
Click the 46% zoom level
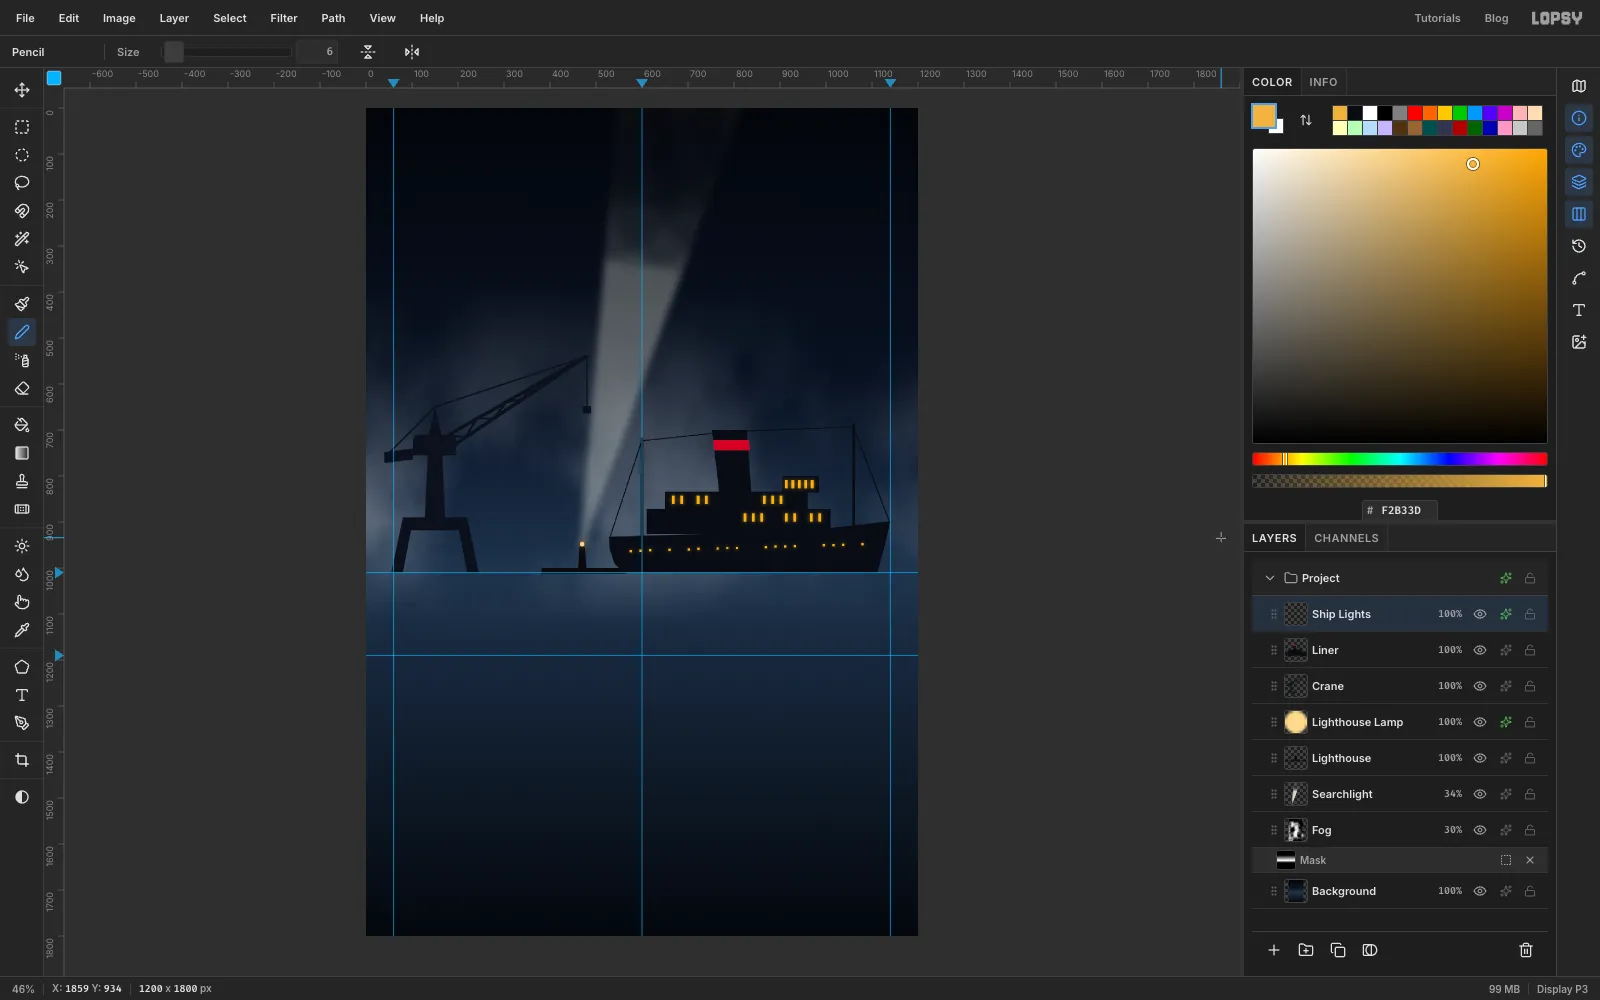pos(23,989)
